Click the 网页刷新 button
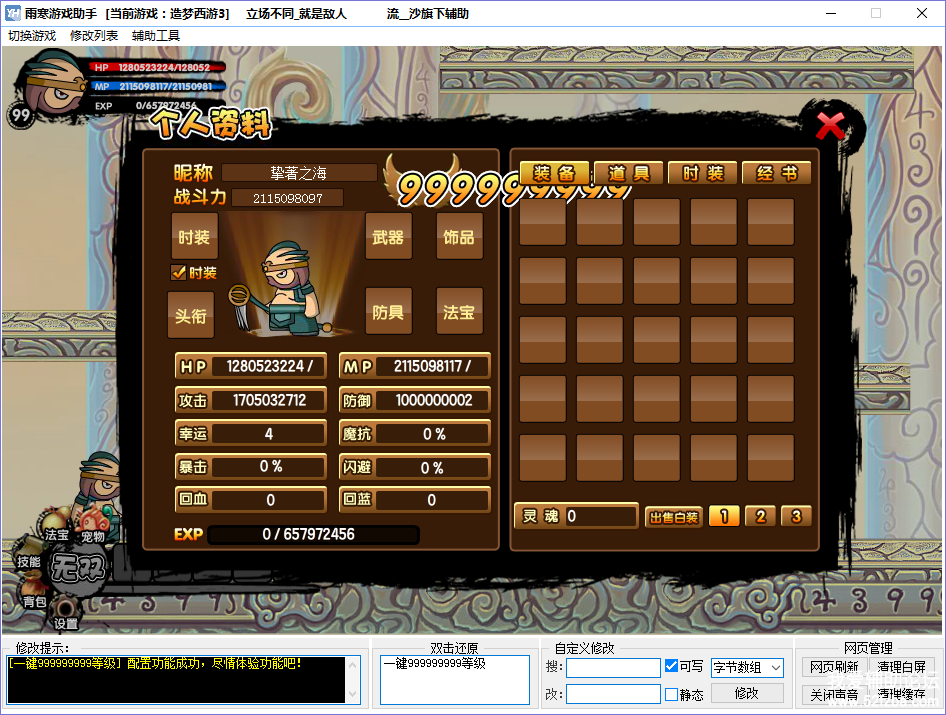Screen dimensions: 946x715 [834, 667]
